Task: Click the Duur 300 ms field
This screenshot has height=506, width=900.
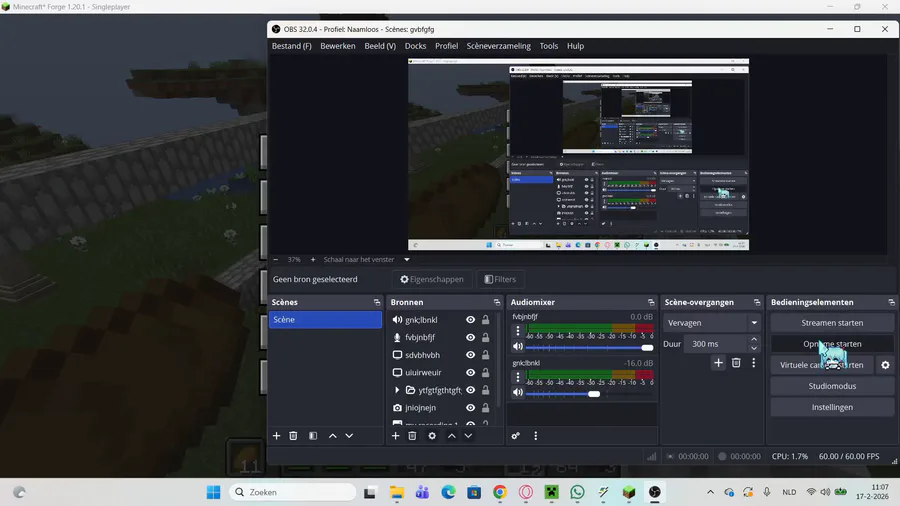Action: 717,344
